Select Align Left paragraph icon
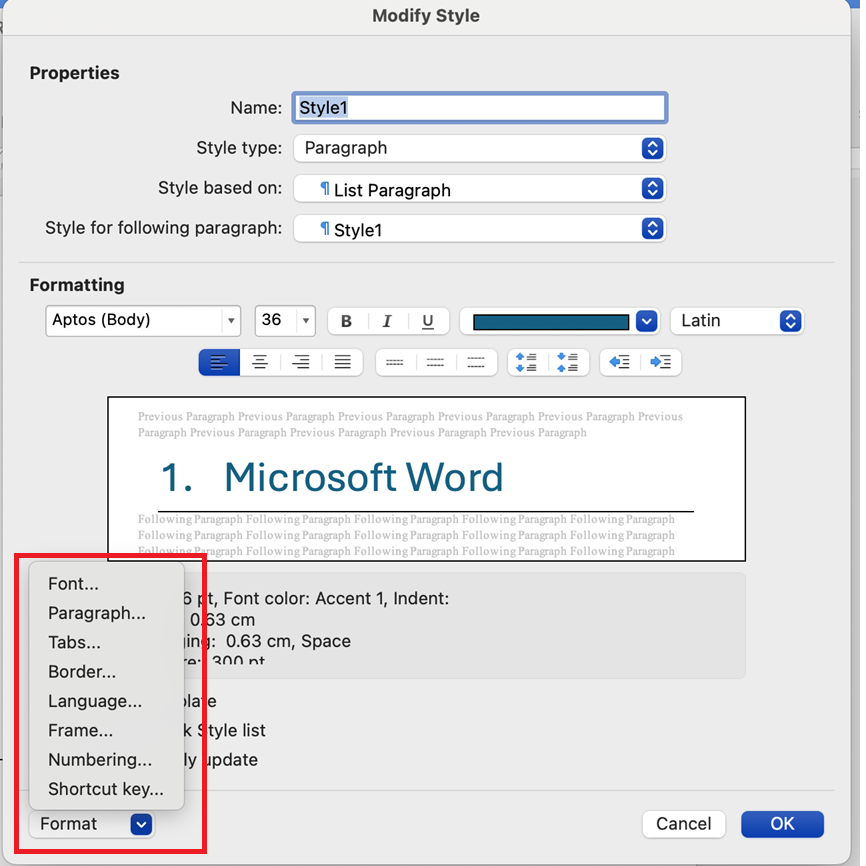 [219, 362]
